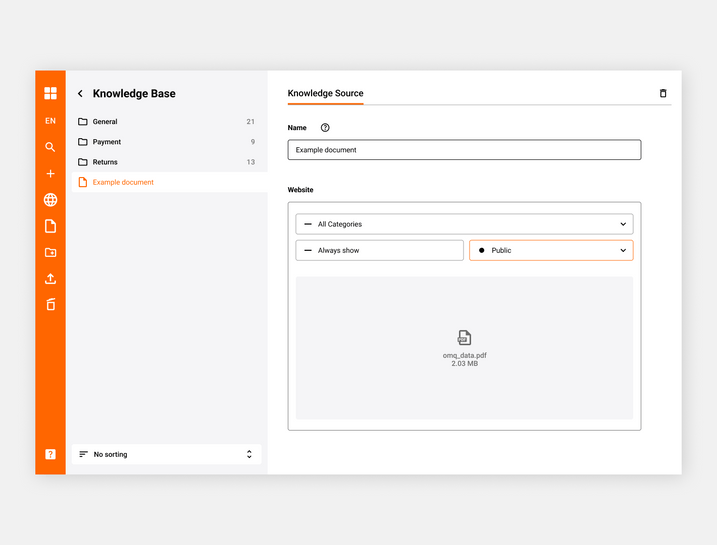Viewport: 717px width, 545px height.
Task: Open the Public visibility dropdown
Action: [x=551, y=250]
